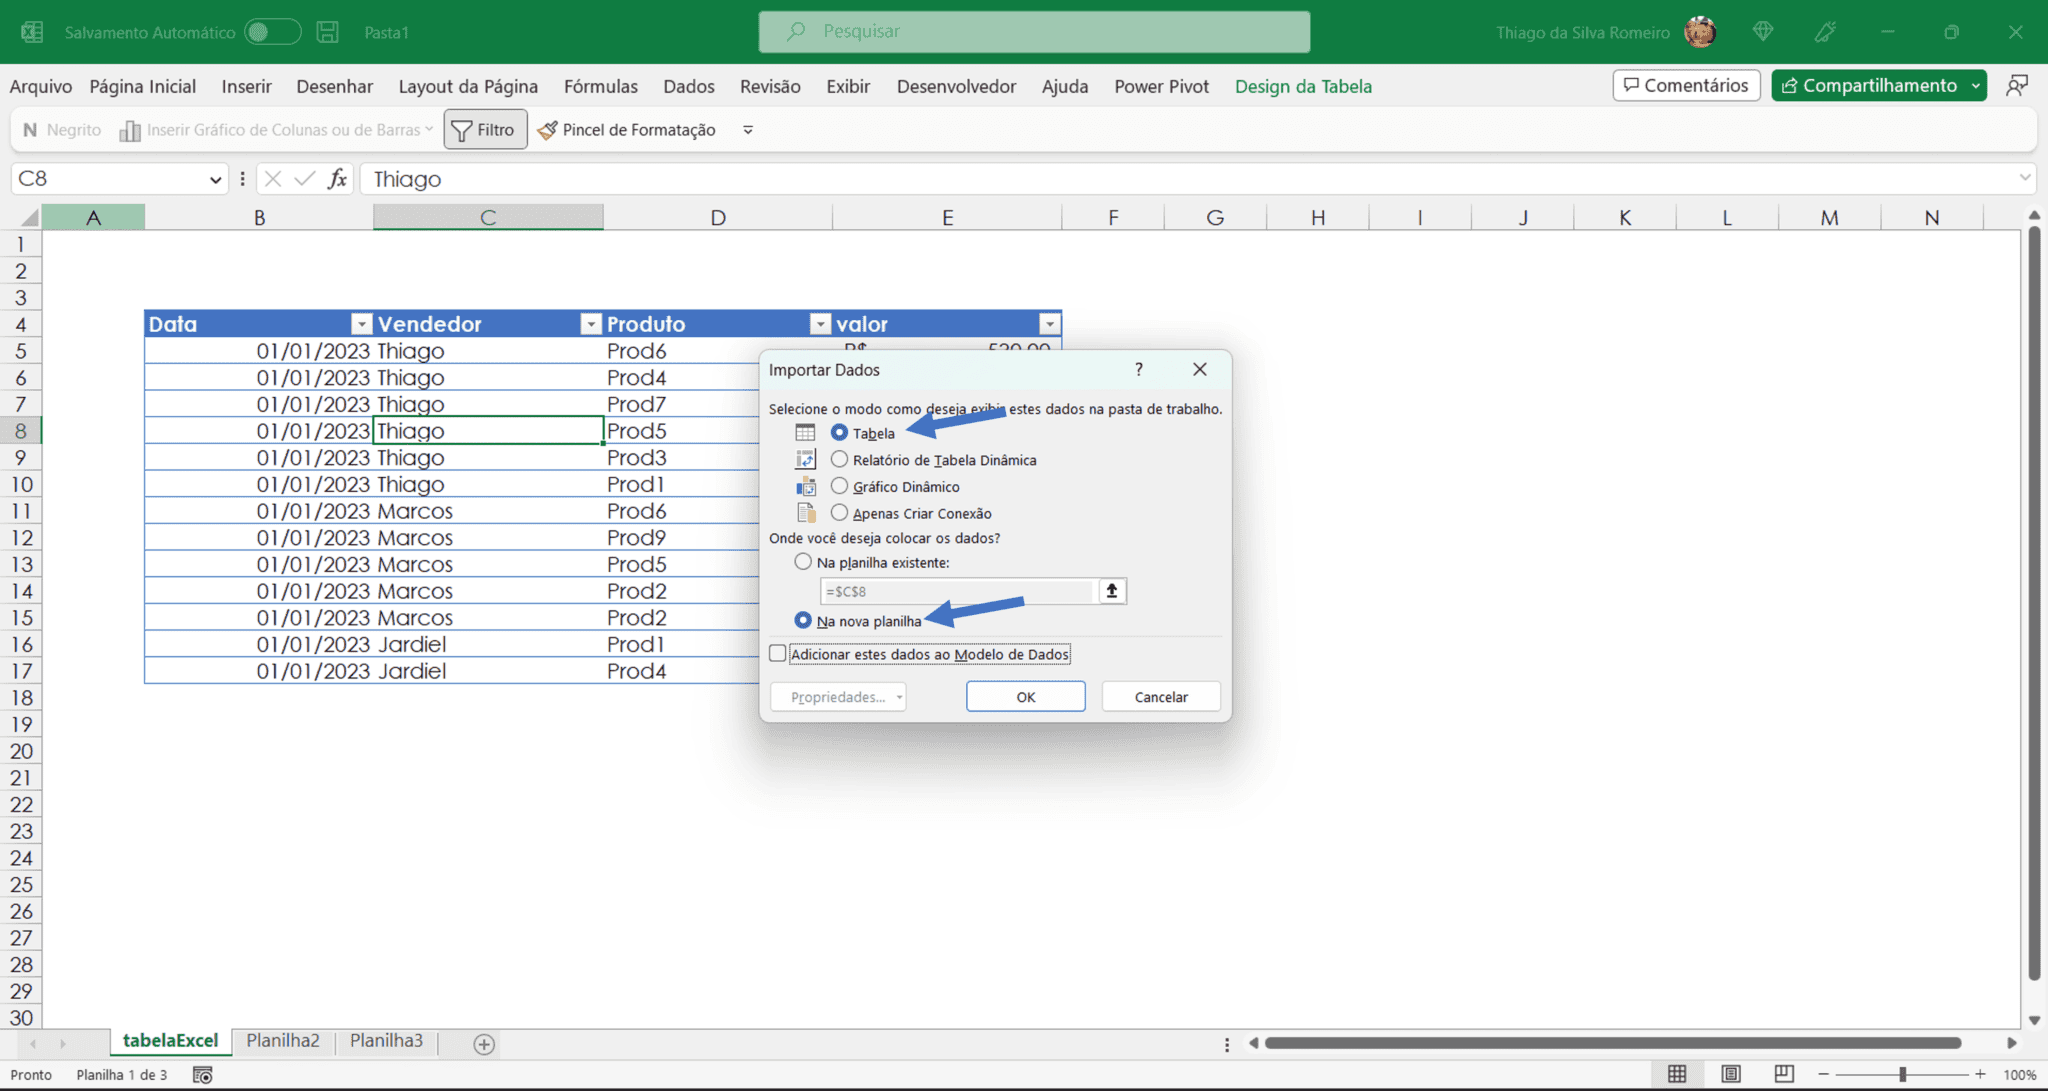This screenshot has width=2048, height=1091.
Task: Open the Vendedor column filter dropdown
Action: click(x=590, y=324)
